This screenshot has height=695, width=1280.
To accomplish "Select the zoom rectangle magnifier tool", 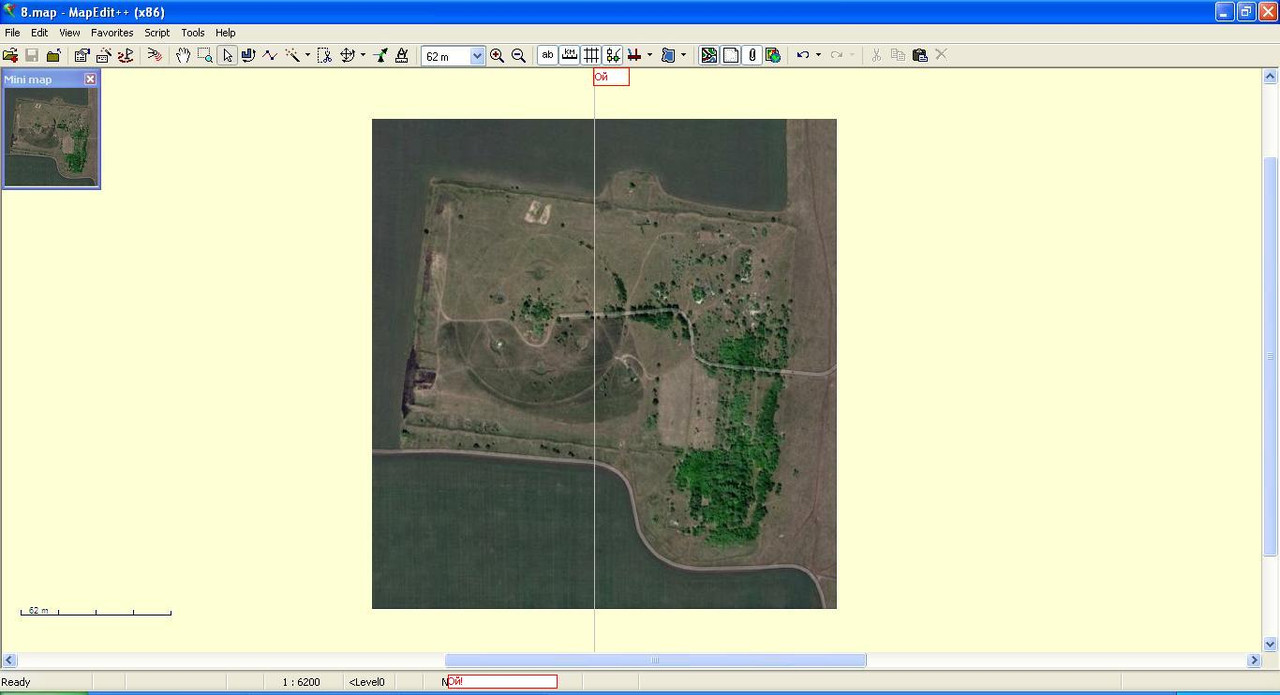I will [x=205, y=56].
